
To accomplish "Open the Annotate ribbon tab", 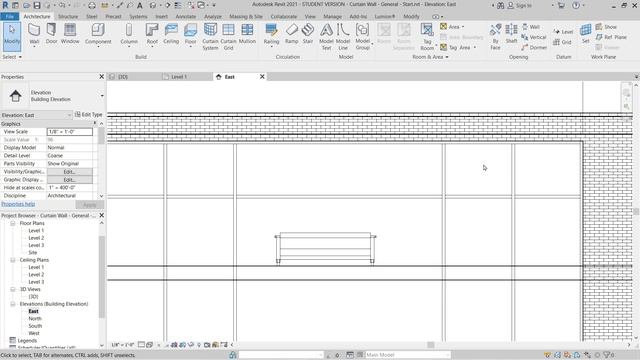I will [186, 16].
